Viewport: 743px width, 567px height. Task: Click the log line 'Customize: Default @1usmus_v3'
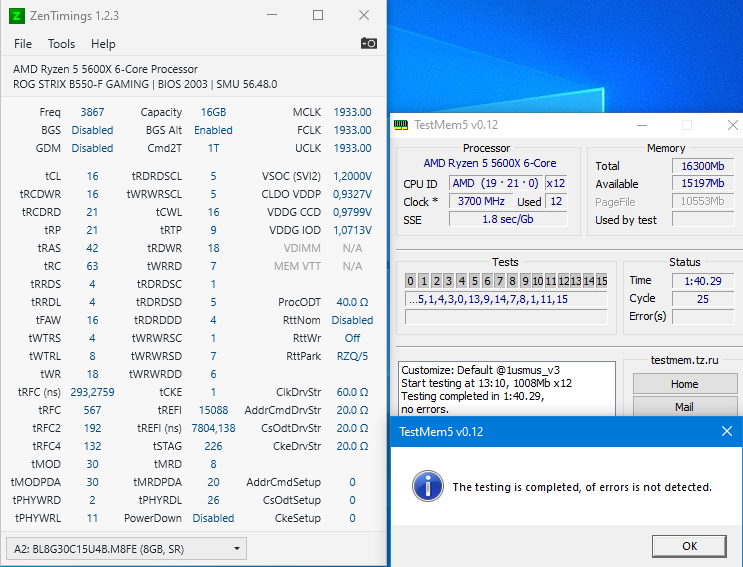480,370
